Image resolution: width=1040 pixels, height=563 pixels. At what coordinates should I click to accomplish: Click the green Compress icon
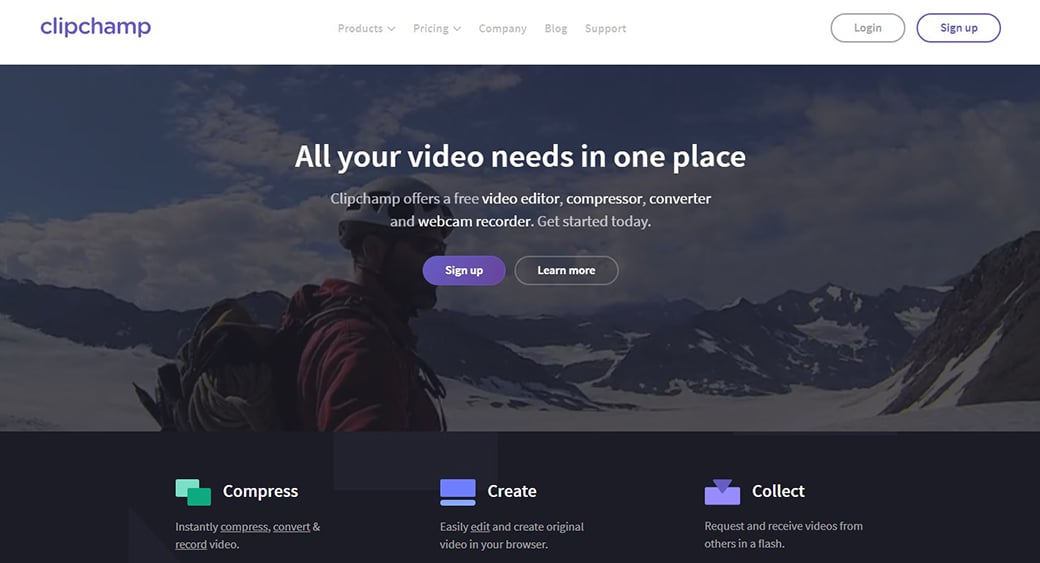tap(193, 491)
